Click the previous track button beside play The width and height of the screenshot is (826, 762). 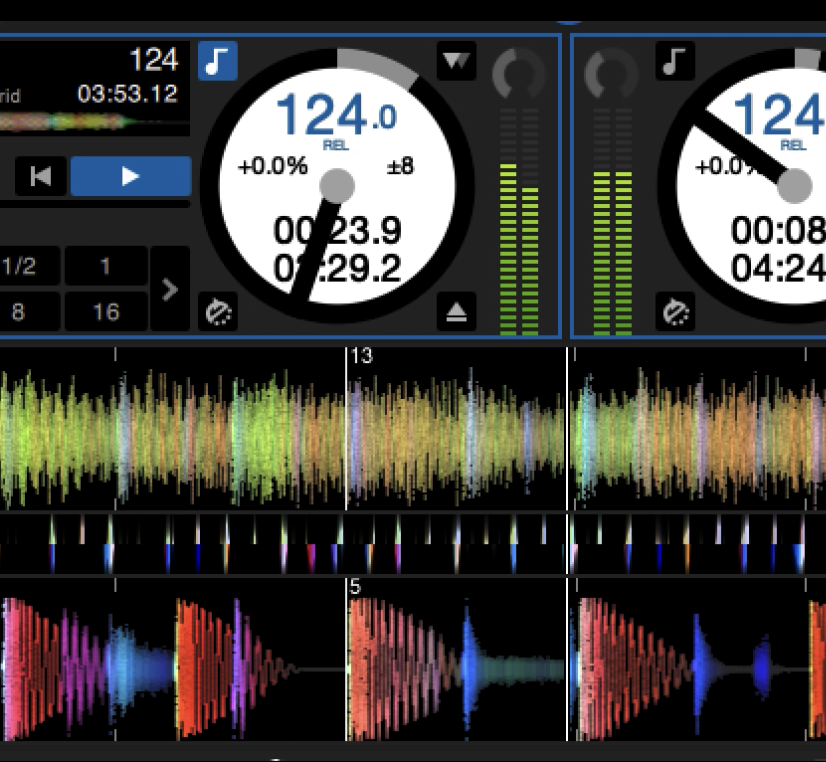click(41, 176)
